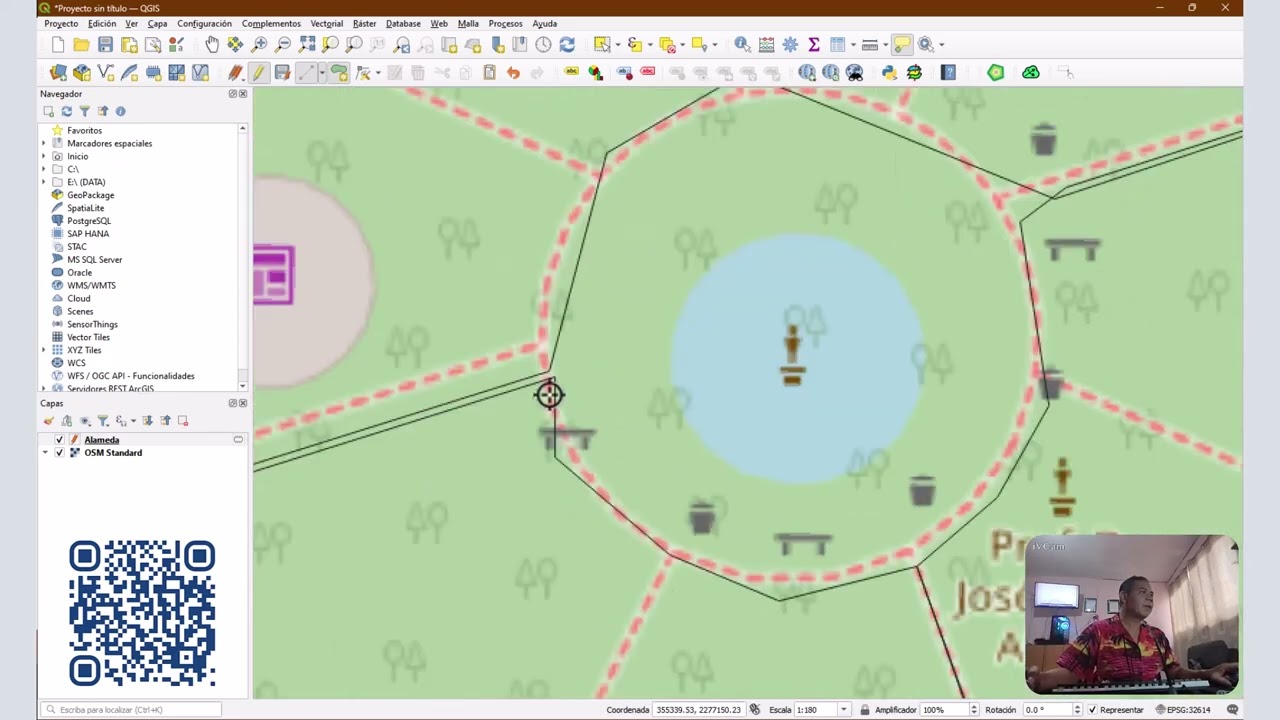This screenshot has width=1280, height=720.
Task: Remove selected layer in Capas toolbar
Action: (x=183, y=421)
